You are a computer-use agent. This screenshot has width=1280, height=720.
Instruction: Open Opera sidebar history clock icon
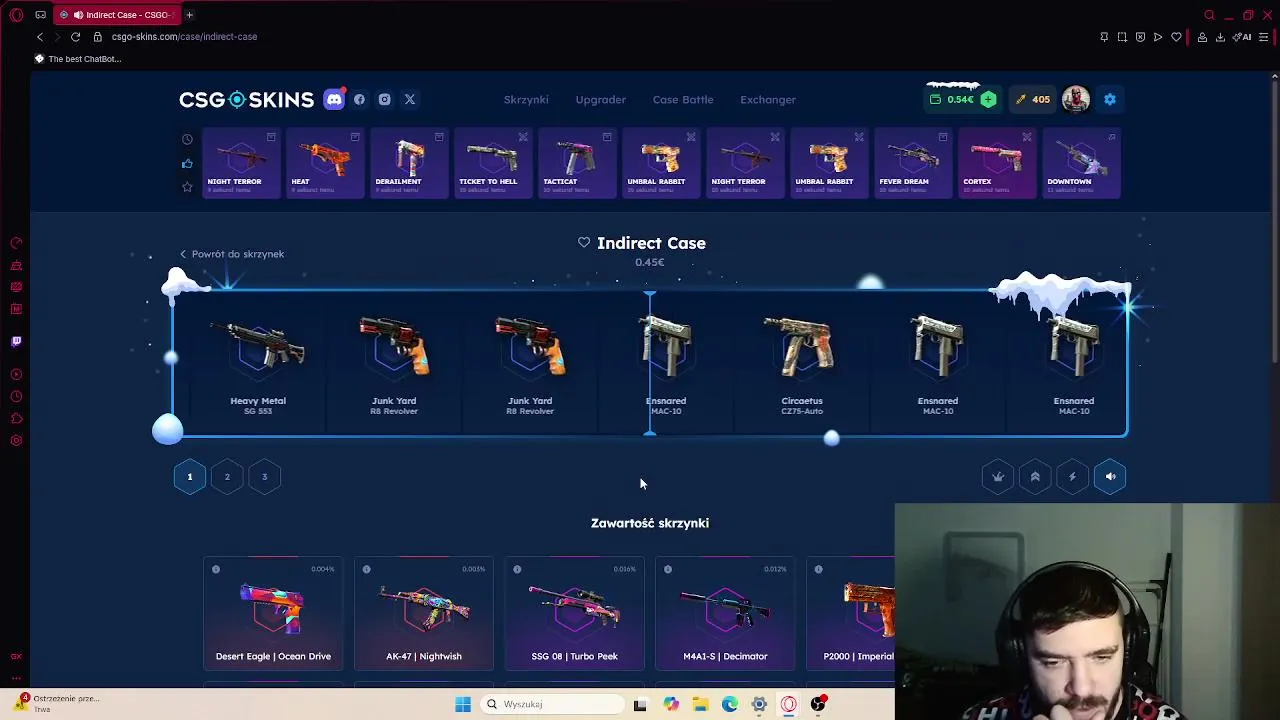16,396
